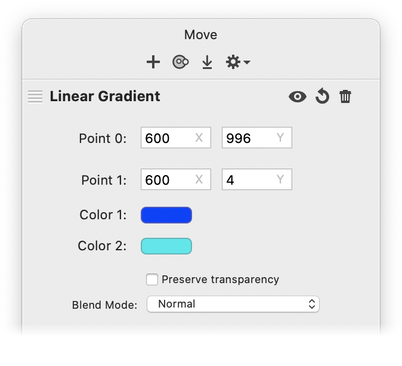Select the Point 1 X field

click(176, 179)
